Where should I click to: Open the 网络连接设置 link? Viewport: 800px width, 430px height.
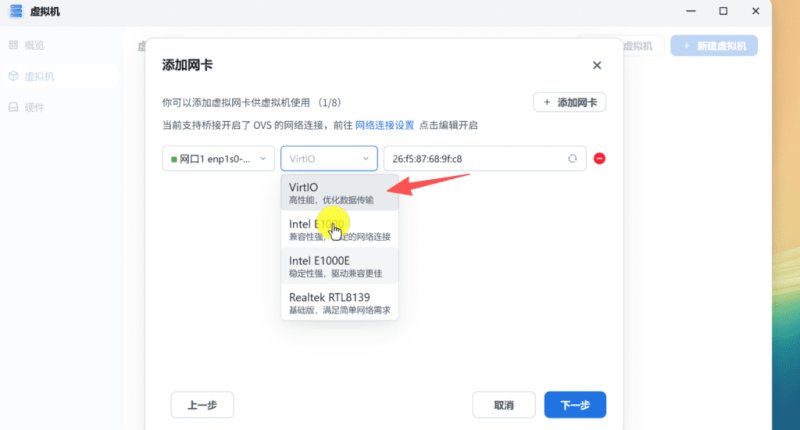point(385,125)
